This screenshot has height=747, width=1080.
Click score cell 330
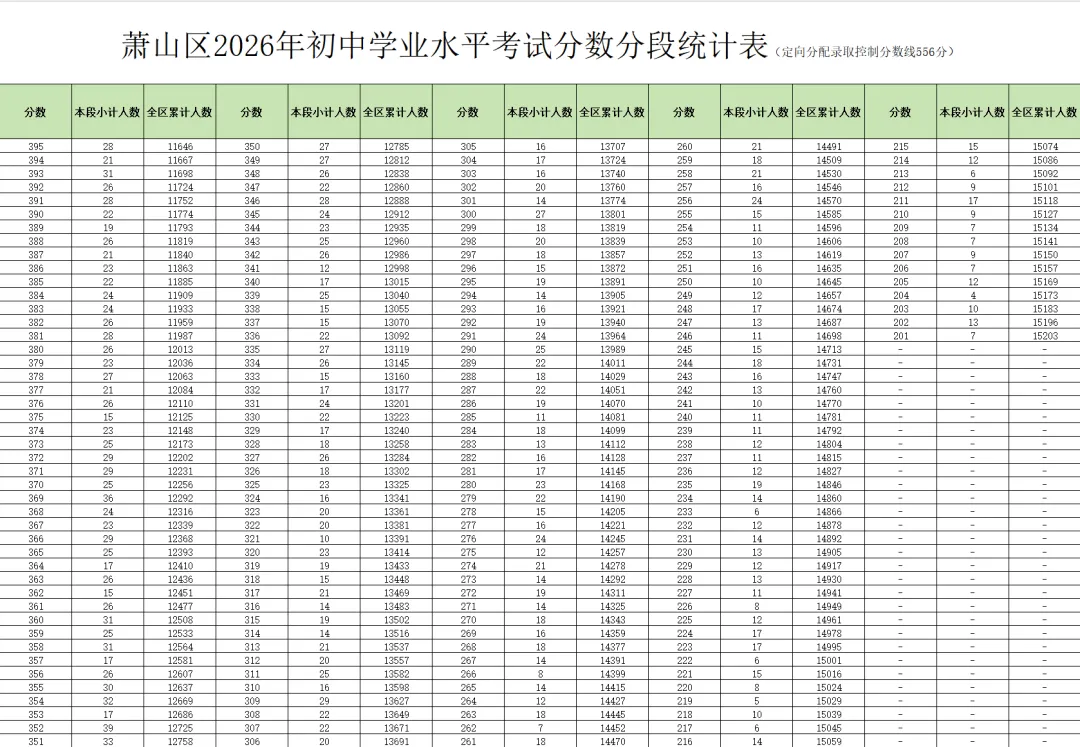click(252, 417)
